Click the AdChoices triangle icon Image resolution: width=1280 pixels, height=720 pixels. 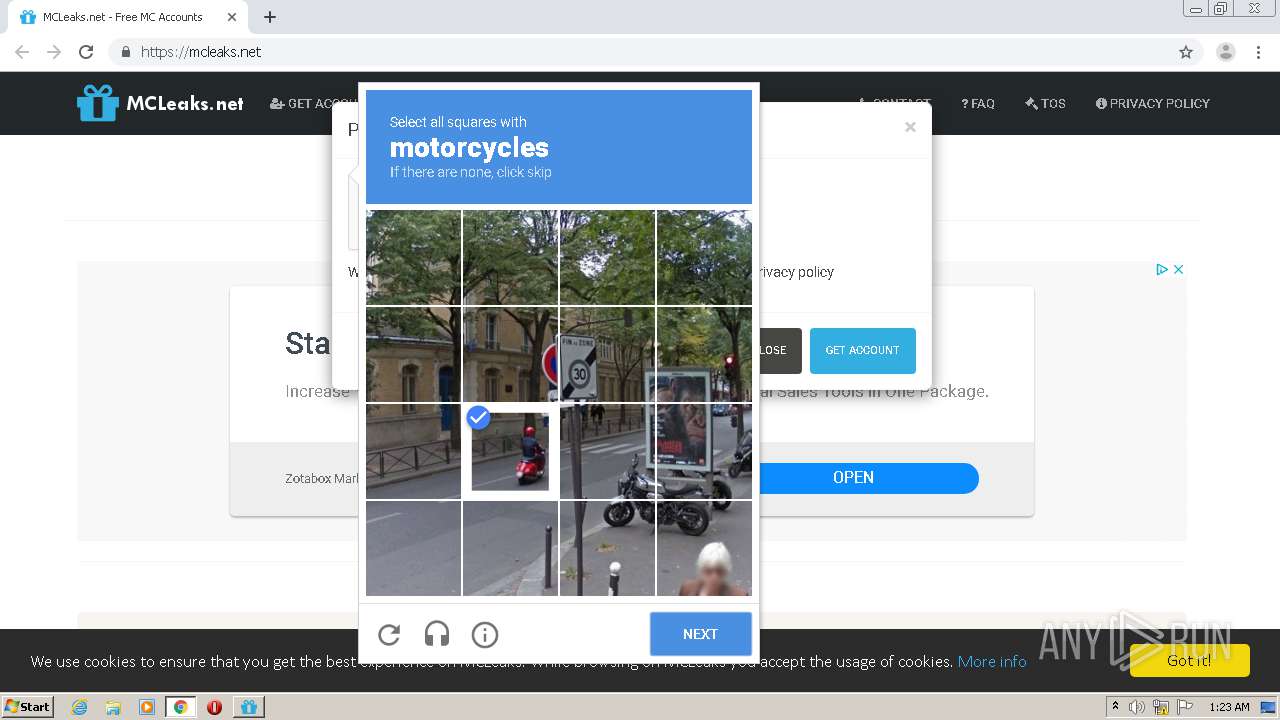pyautogui.click(x=1162, y=269)
